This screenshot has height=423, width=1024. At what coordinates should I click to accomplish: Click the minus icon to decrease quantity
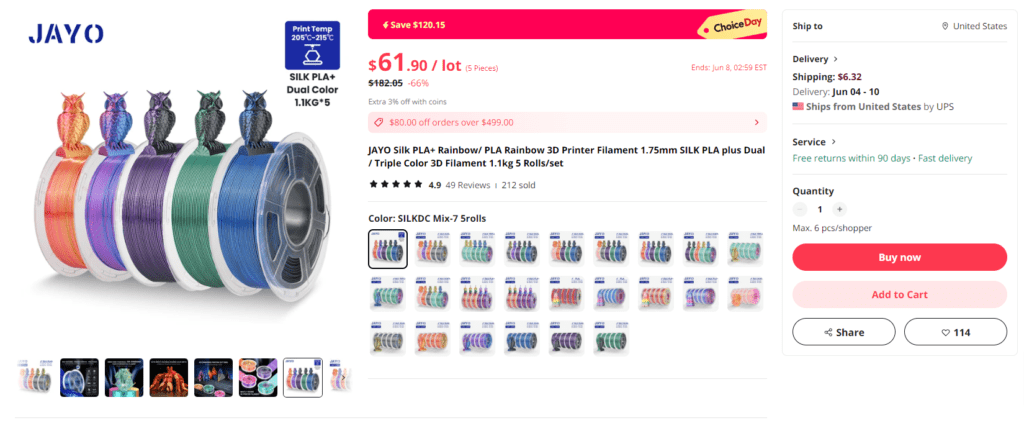(800, 210)
